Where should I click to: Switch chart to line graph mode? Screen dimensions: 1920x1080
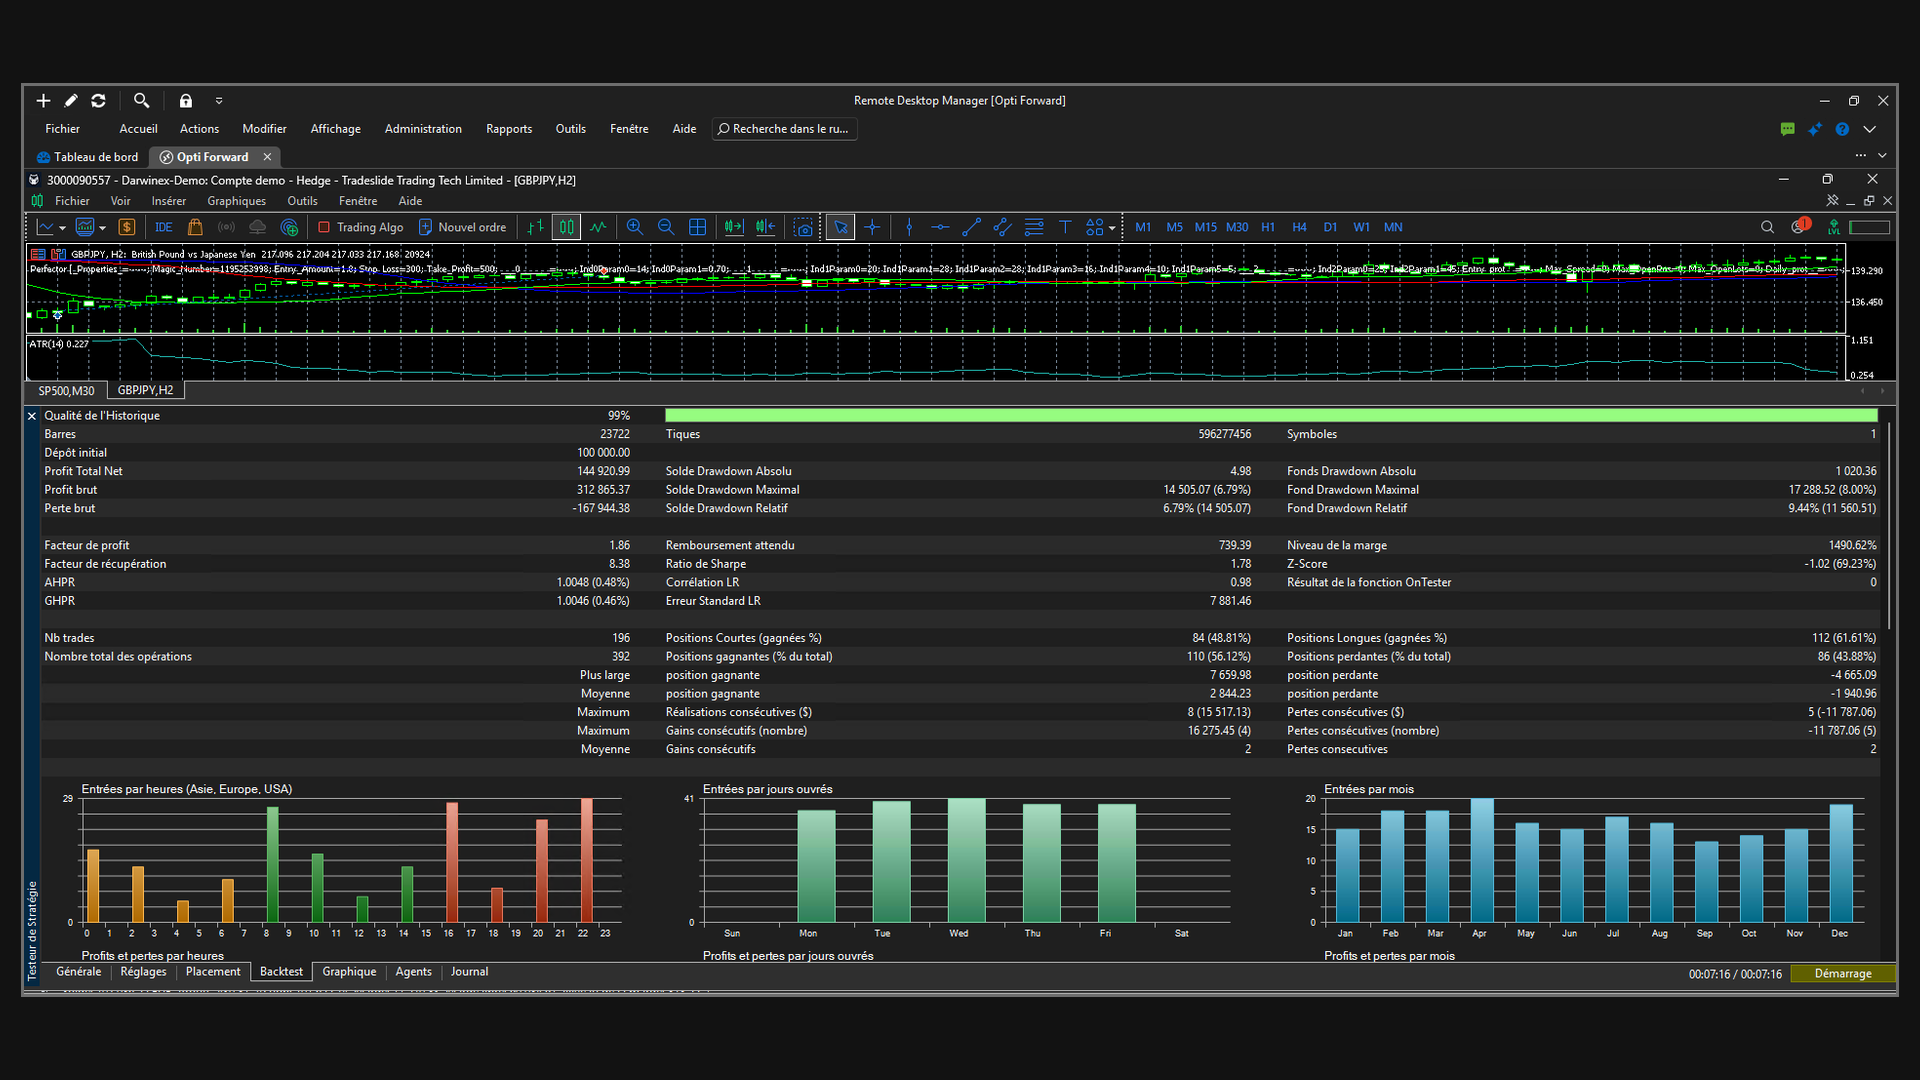[x=598, y=227]
